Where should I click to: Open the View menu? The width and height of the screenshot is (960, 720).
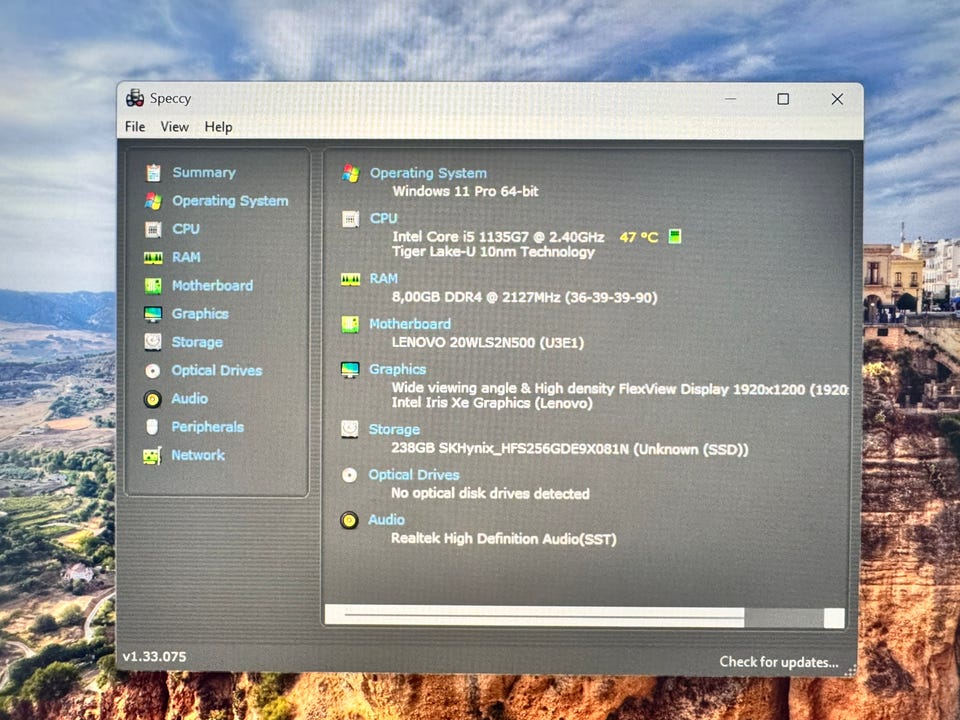click(x=174, y=127)
